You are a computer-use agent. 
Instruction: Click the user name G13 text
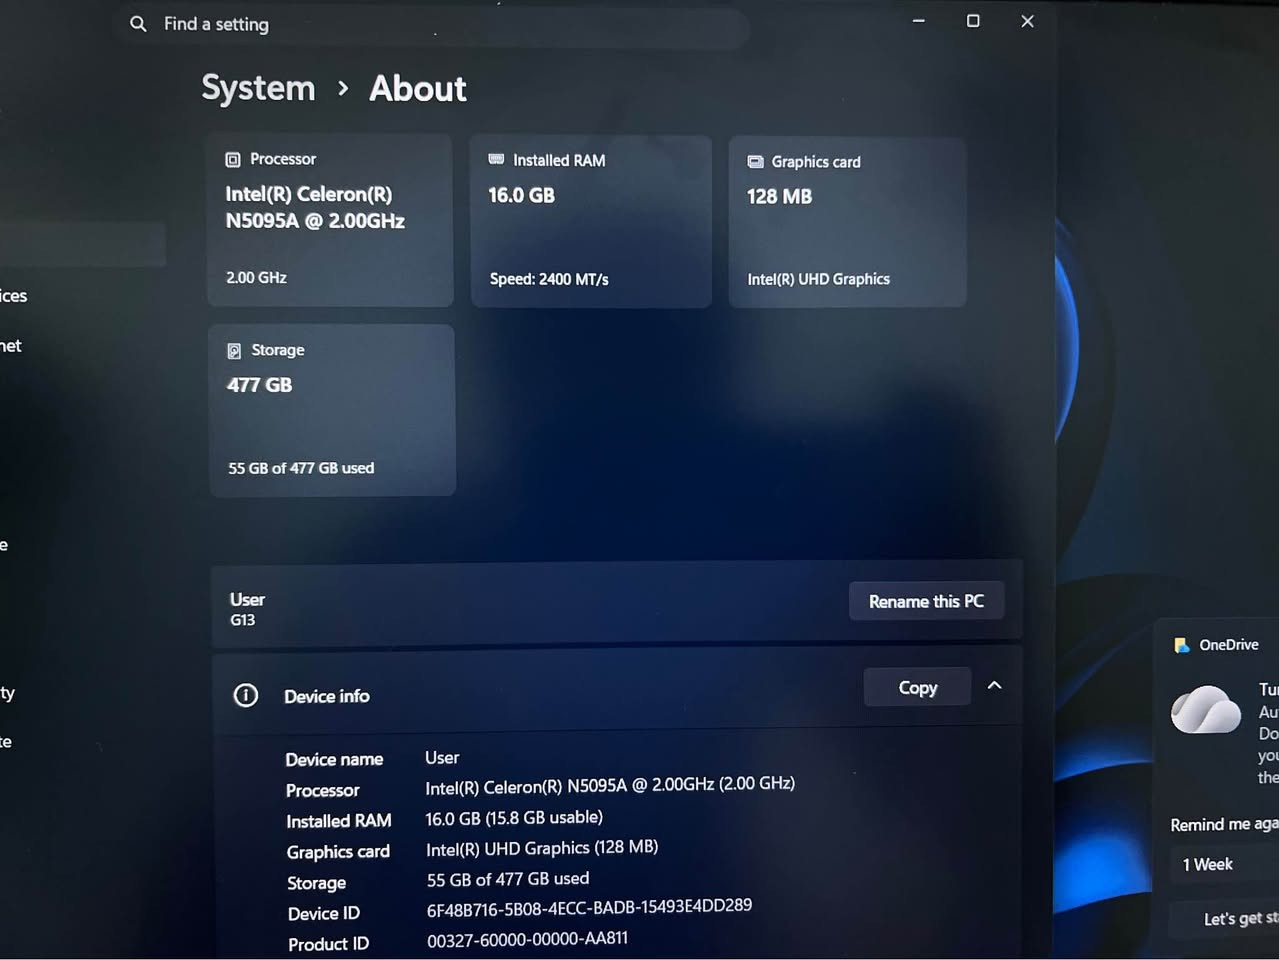pyautogui.click(x=242, y=620)
